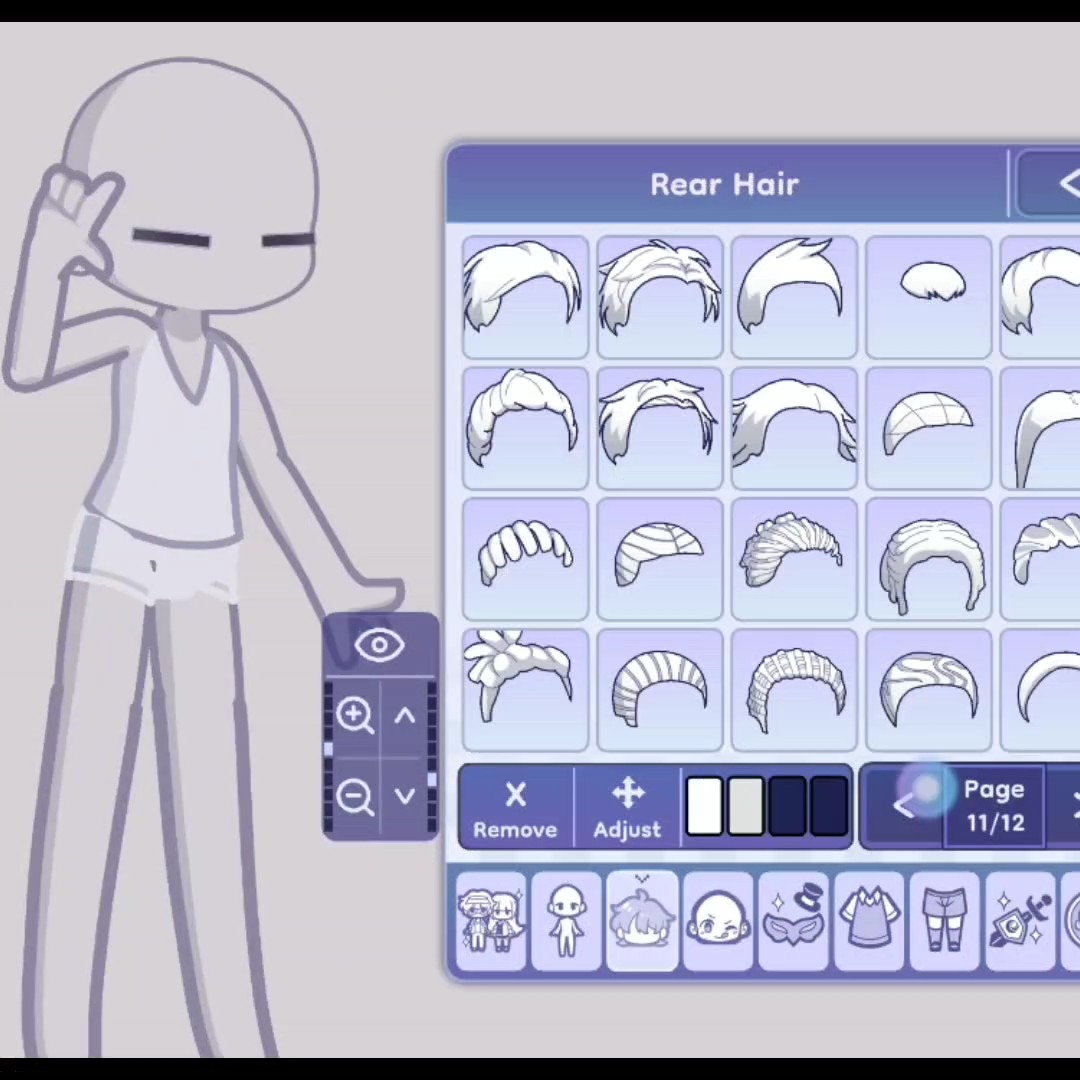This screenshot has width=1080, height=1080.
Task: Open the sword props category icon
Action: 1020,921
